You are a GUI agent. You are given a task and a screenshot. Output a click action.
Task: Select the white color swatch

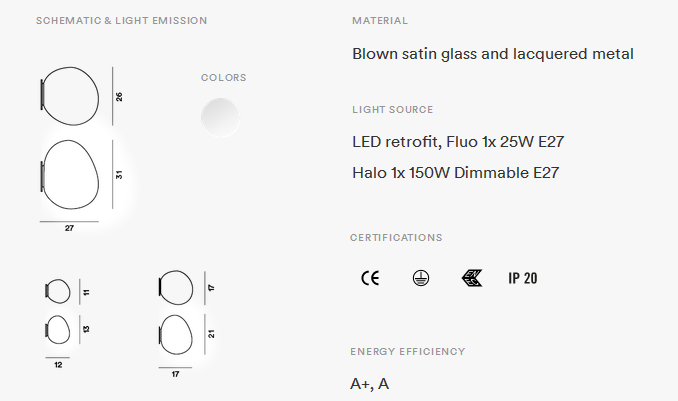[x=220, y=118]
